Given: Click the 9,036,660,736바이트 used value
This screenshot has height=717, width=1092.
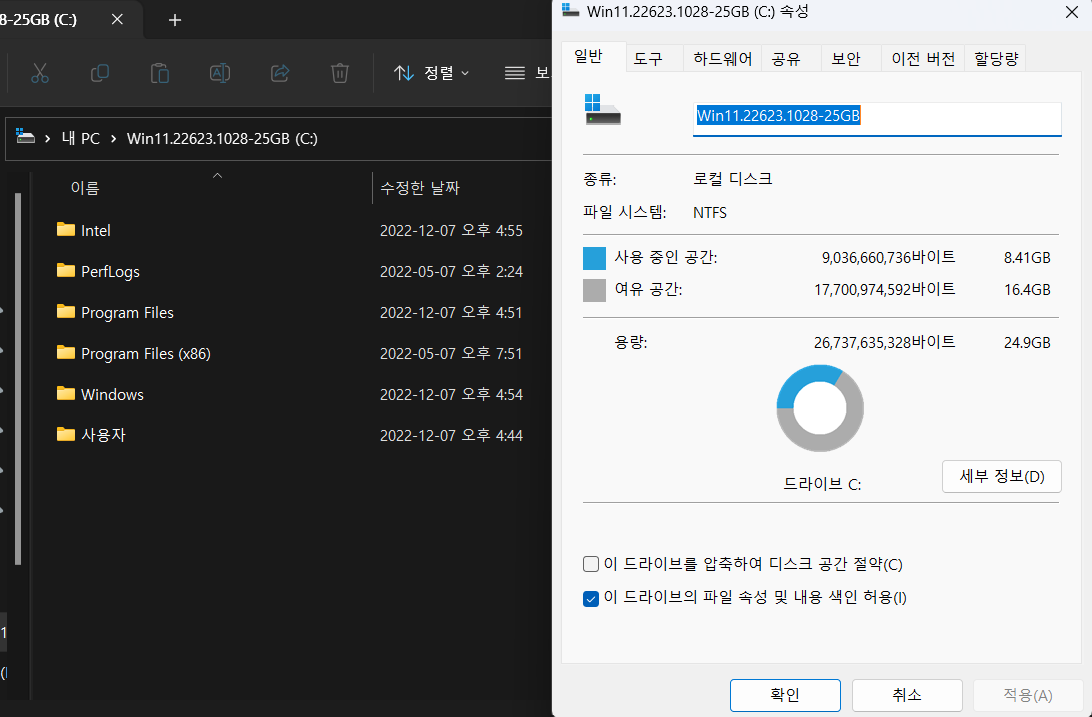Looking at the screenshot, I should [x=889, y=258].
